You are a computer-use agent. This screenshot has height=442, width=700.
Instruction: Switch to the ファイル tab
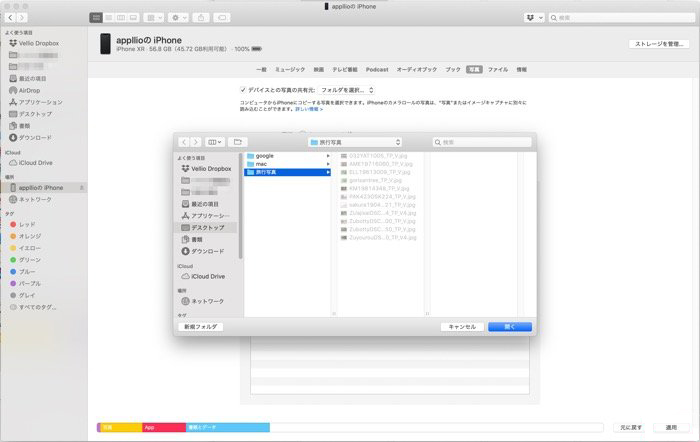tap(498, 70)
